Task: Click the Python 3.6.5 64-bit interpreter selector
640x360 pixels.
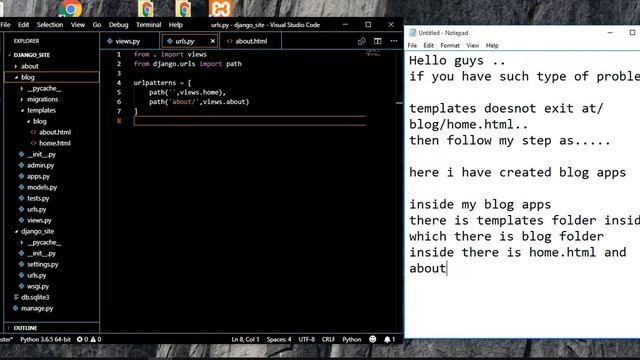Action: pyautogui.click(x=45, y=339)
